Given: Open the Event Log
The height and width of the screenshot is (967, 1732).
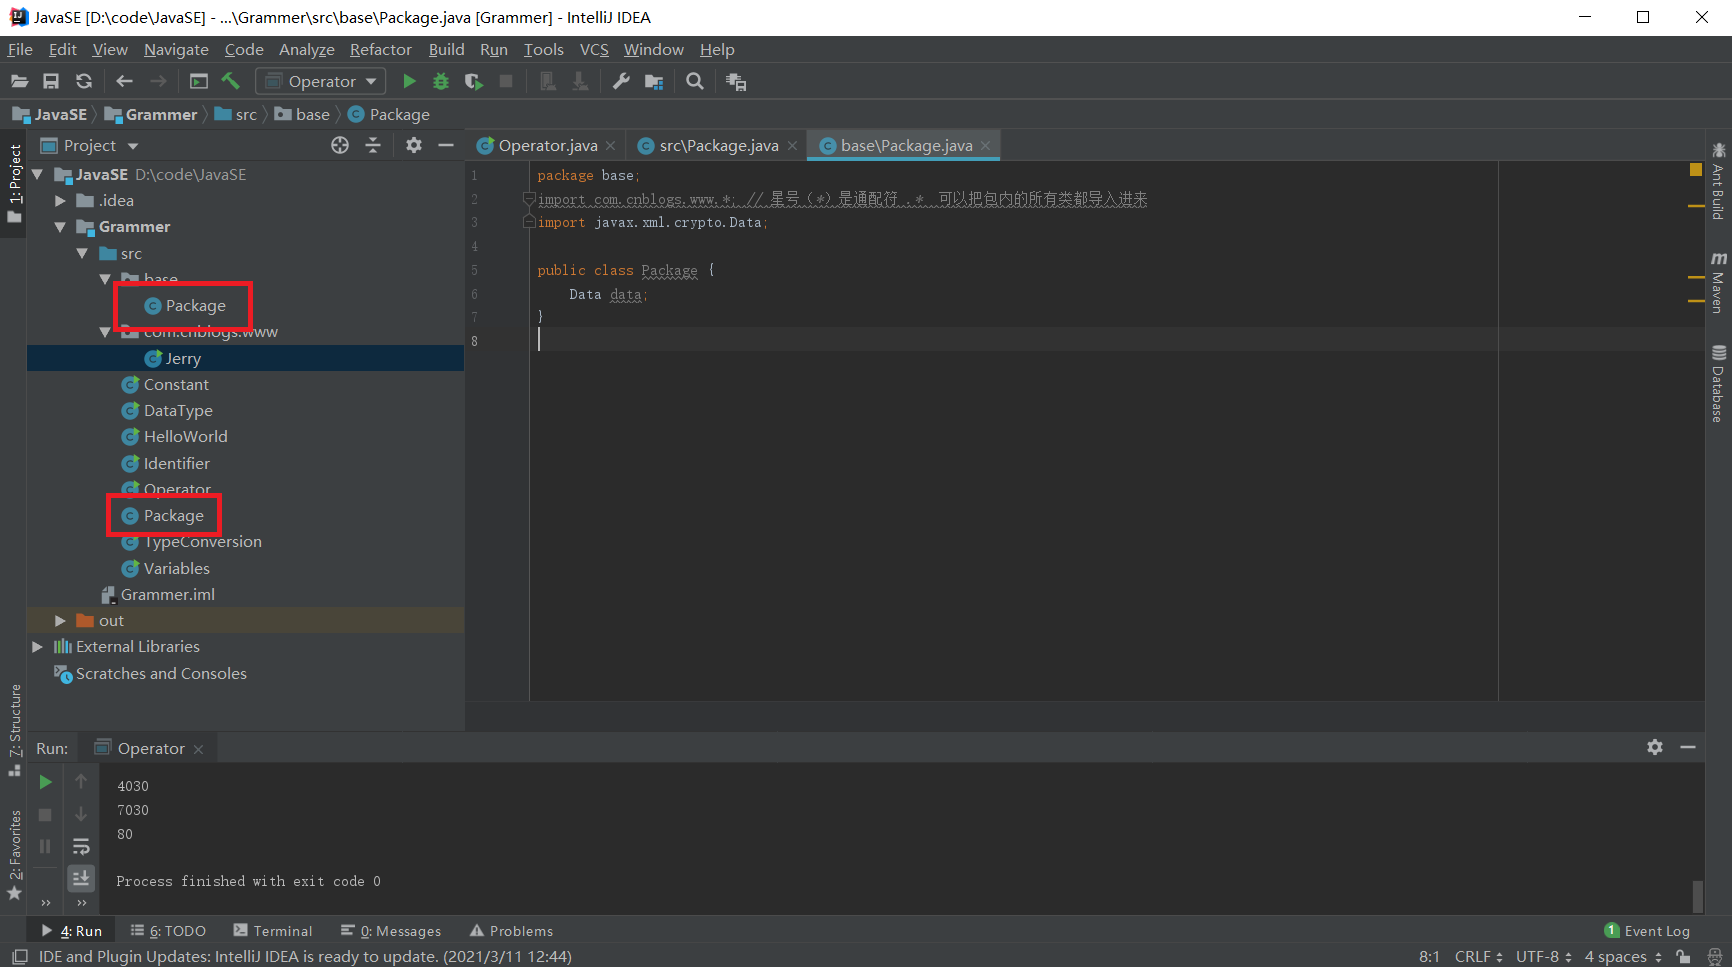Looking at the screenshot, I should pyautogui.click(x=1647, y=931).
